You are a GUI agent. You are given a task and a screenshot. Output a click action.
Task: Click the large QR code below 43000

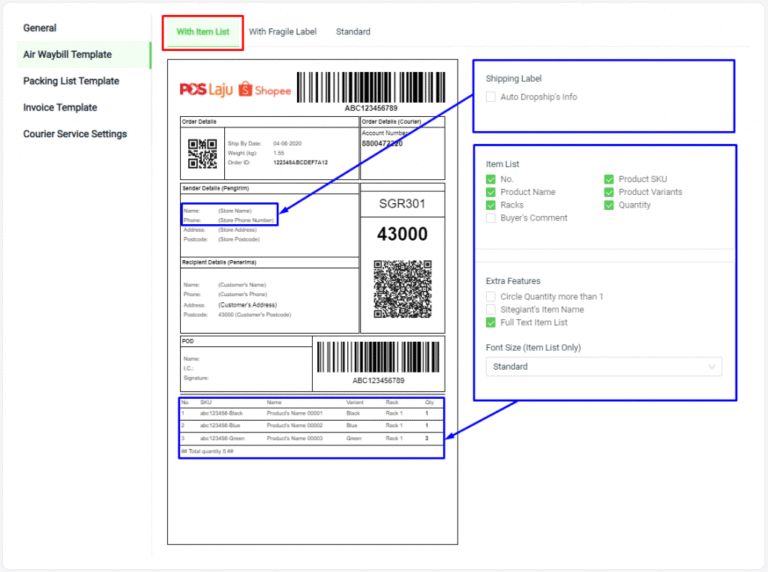tap(401, 288)
